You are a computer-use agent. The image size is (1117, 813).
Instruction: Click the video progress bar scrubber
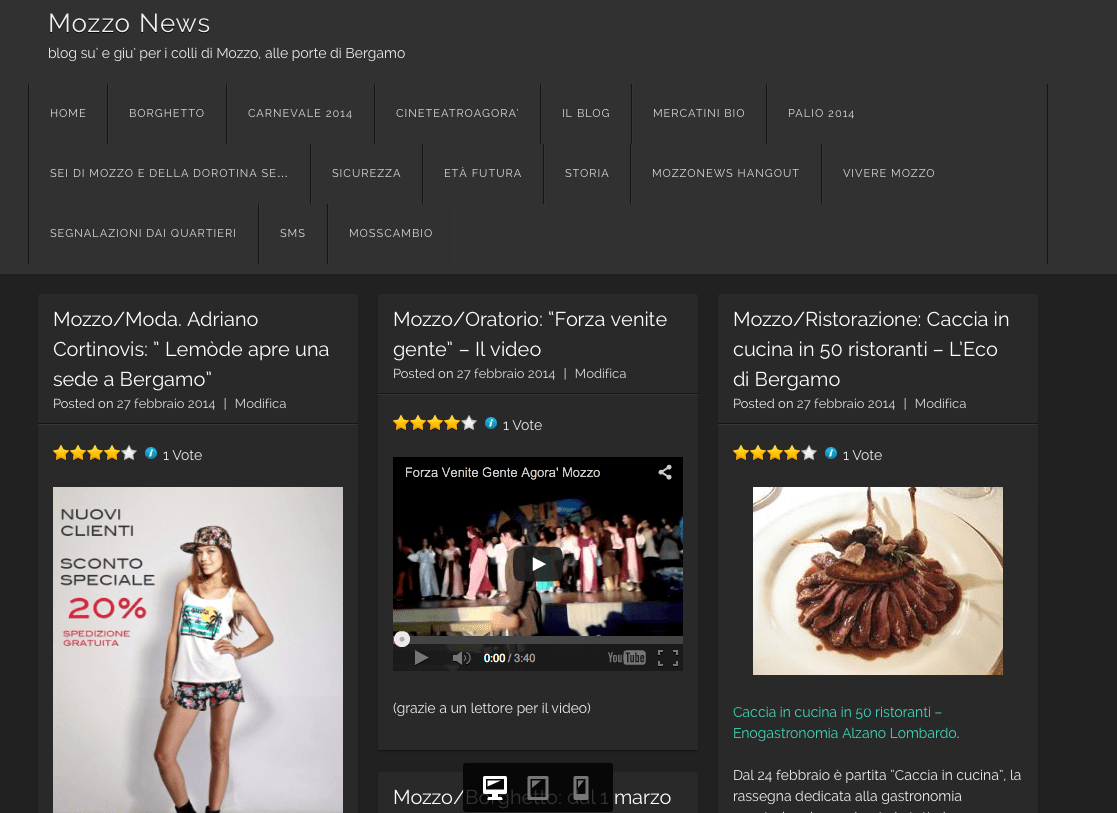402,639
